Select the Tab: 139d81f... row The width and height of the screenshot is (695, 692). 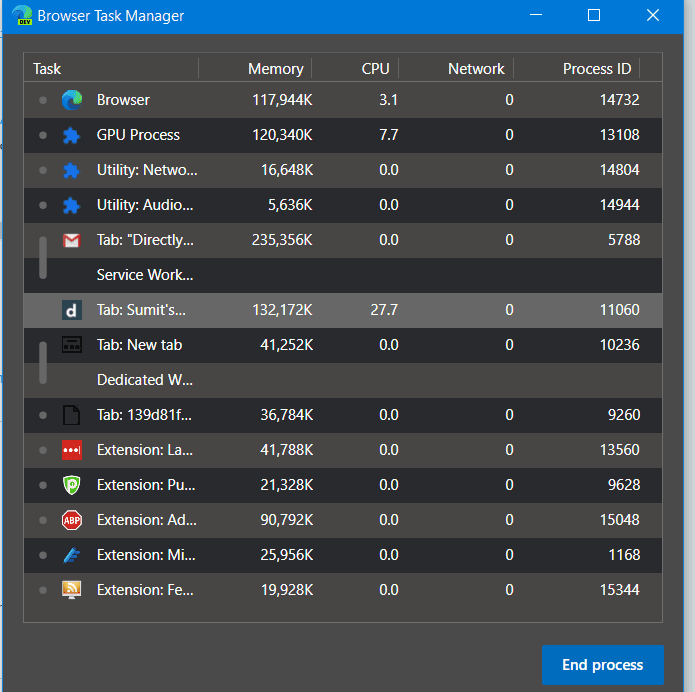click(x=343, y=415)
